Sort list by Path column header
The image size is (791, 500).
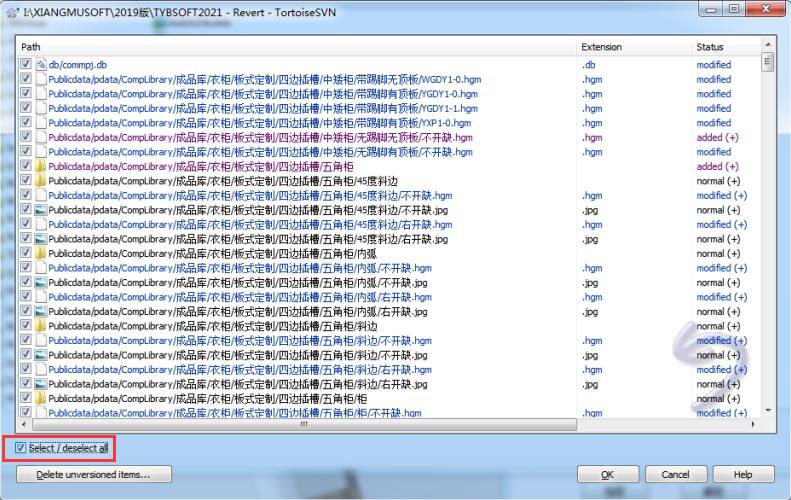point(296,47)
